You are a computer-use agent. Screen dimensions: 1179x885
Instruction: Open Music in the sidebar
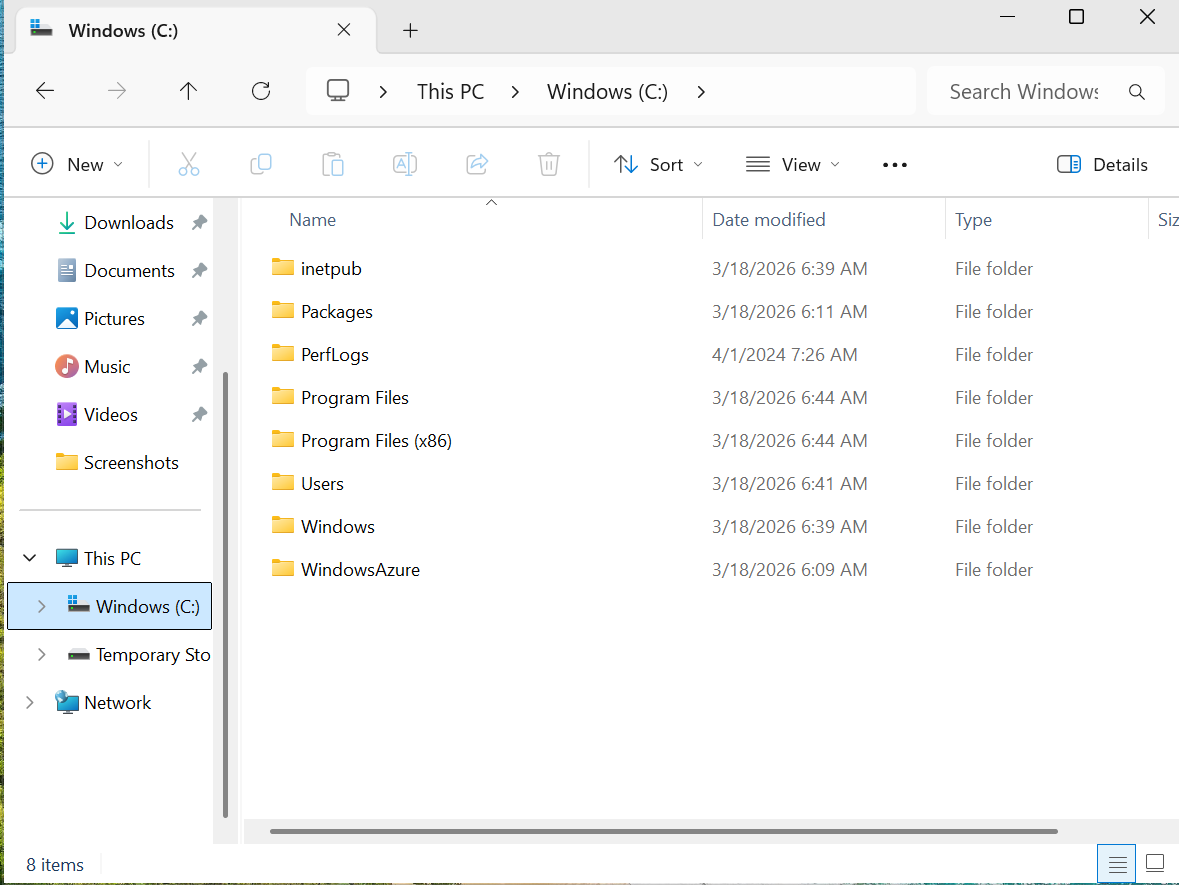point(108,367)
